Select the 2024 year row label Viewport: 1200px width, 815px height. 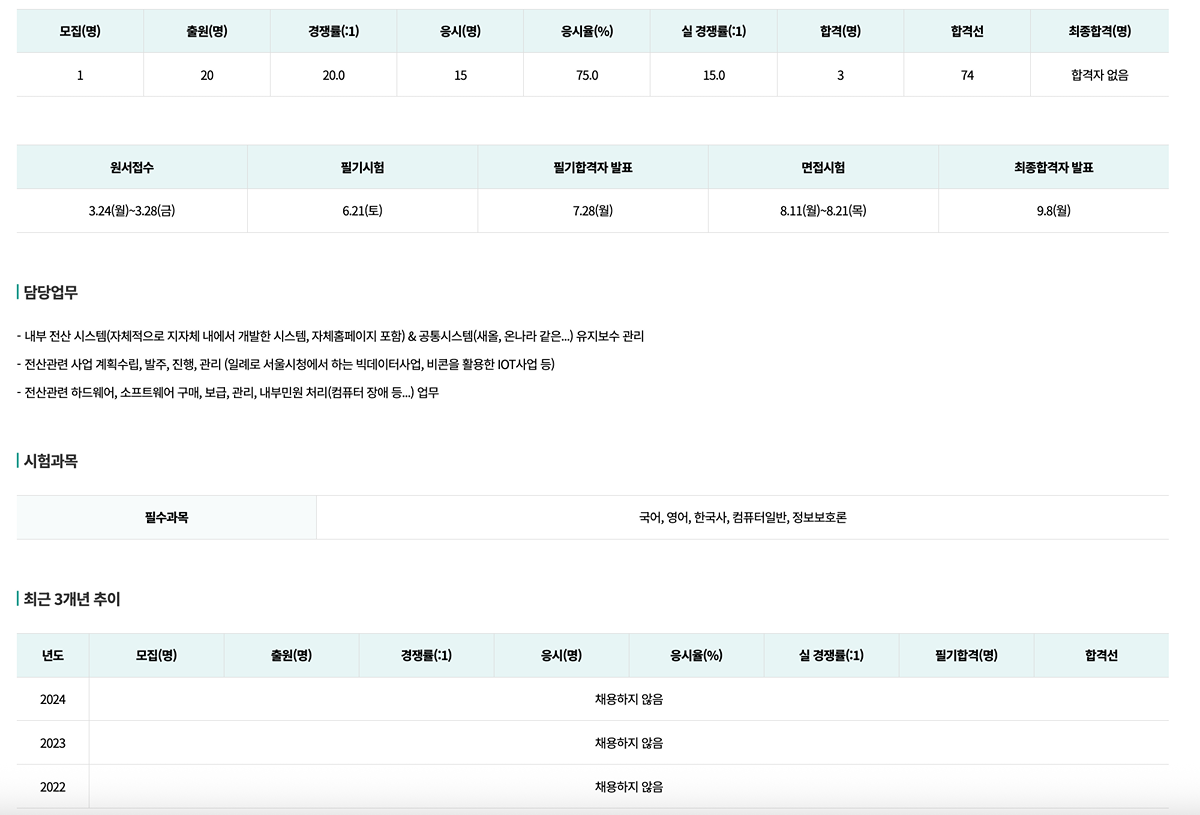tap(53, 699)
